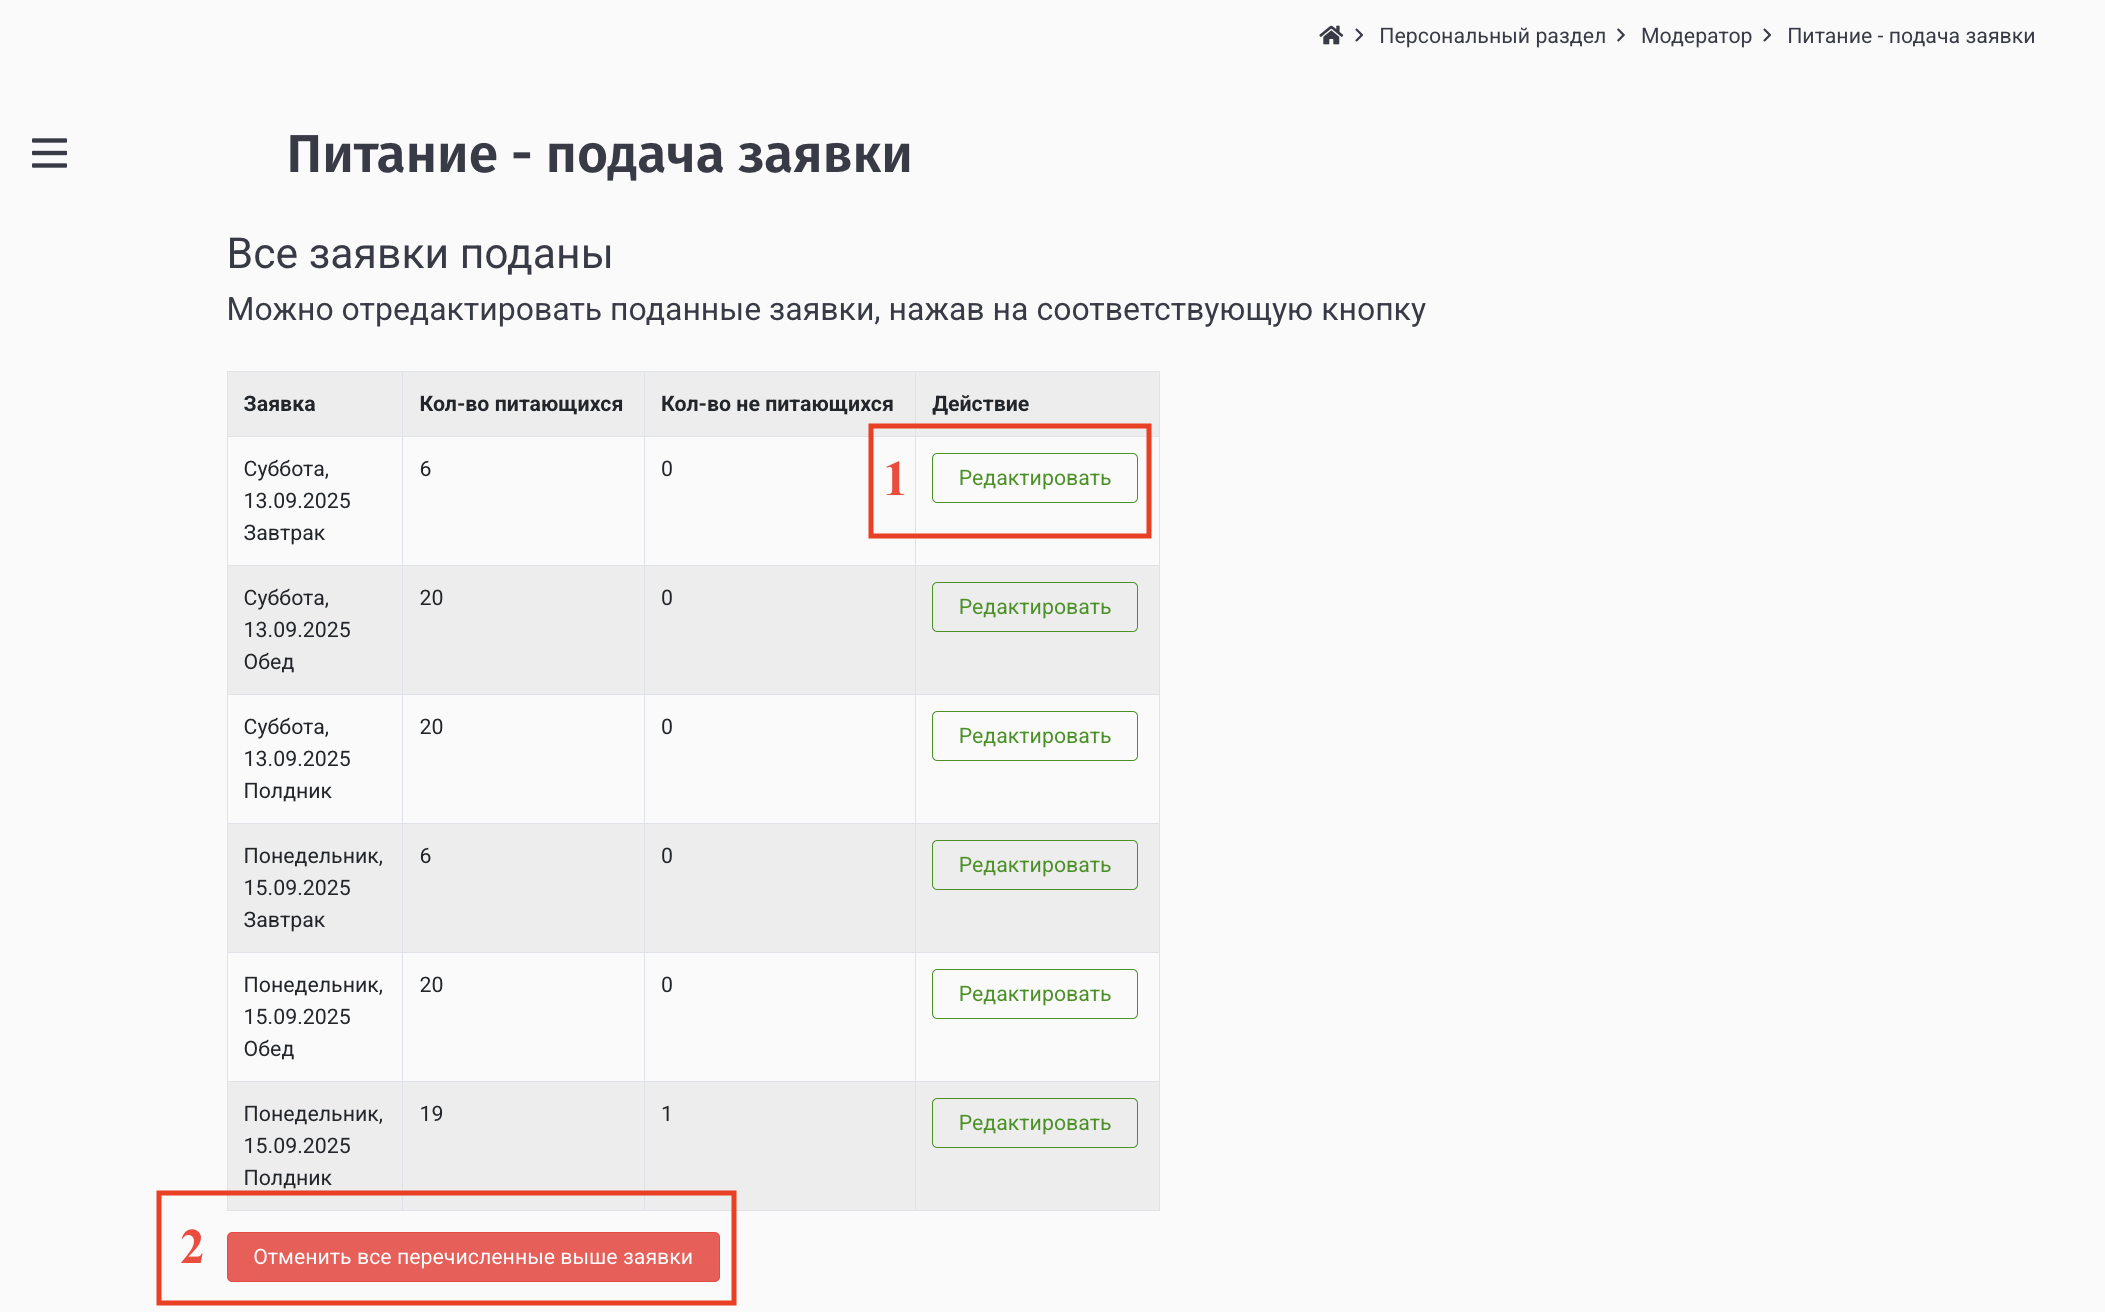Cancel all listed meal requests
Screen dimensions: 2105x1312
473,1257
